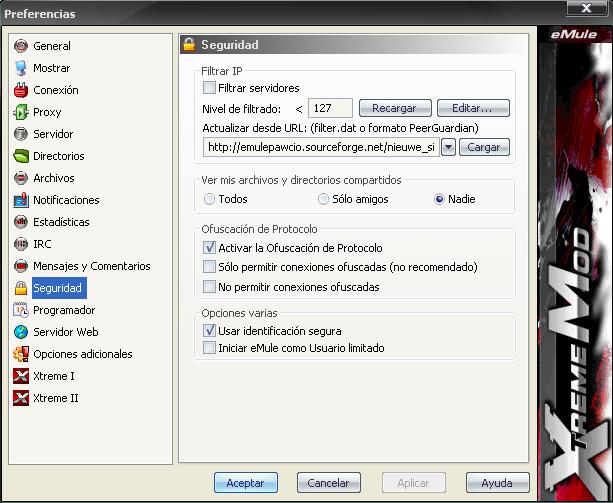The image size is (613, 503).
Task: Click the Servidor category icon
Action: [21, 134]
